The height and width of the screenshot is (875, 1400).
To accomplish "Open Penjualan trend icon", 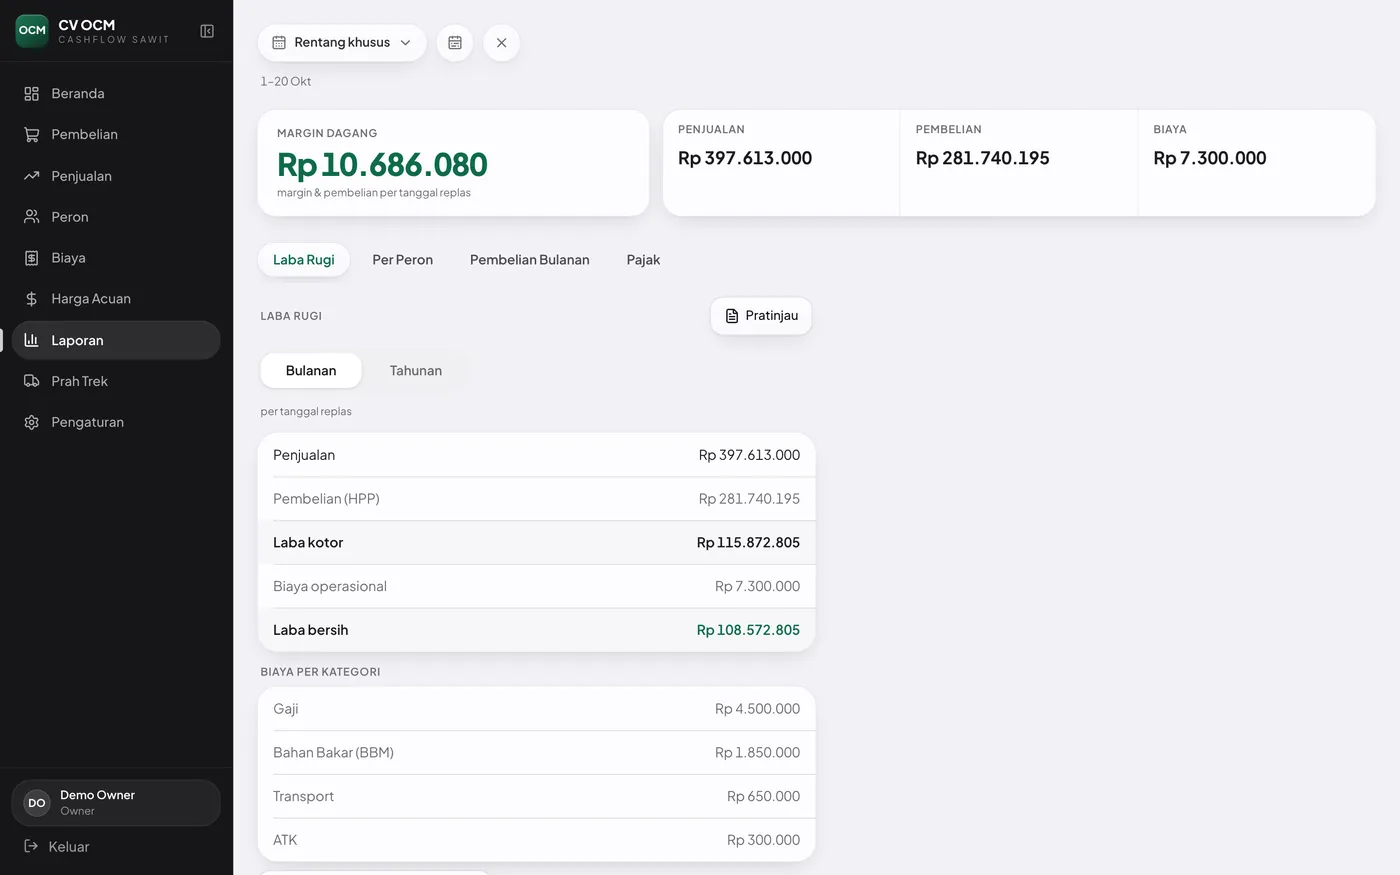I will point(32,176).
